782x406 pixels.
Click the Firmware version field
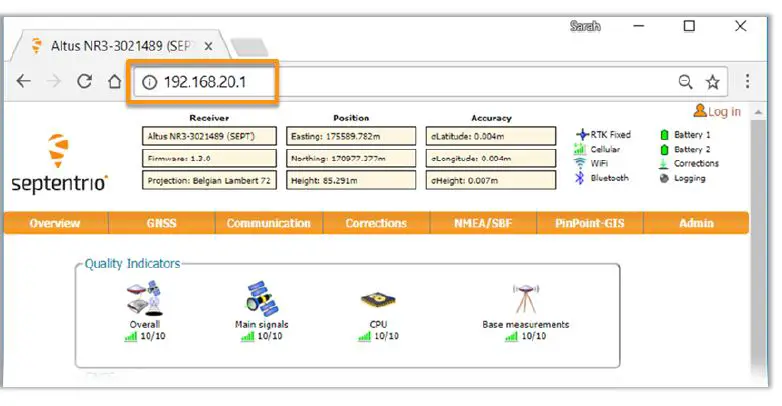pyautogui.click(x=209, y=158)
